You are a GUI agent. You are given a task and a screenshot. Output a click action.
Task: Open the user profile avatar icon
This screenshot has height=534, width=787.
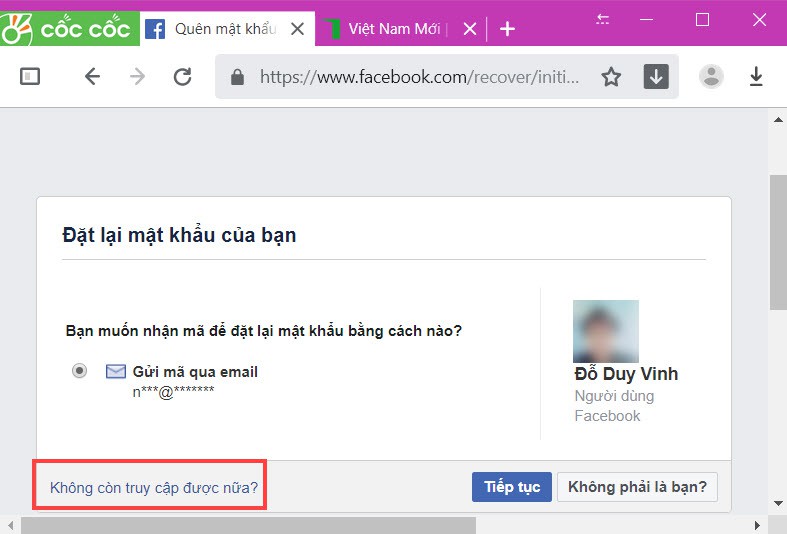click(x=711, y=76)
